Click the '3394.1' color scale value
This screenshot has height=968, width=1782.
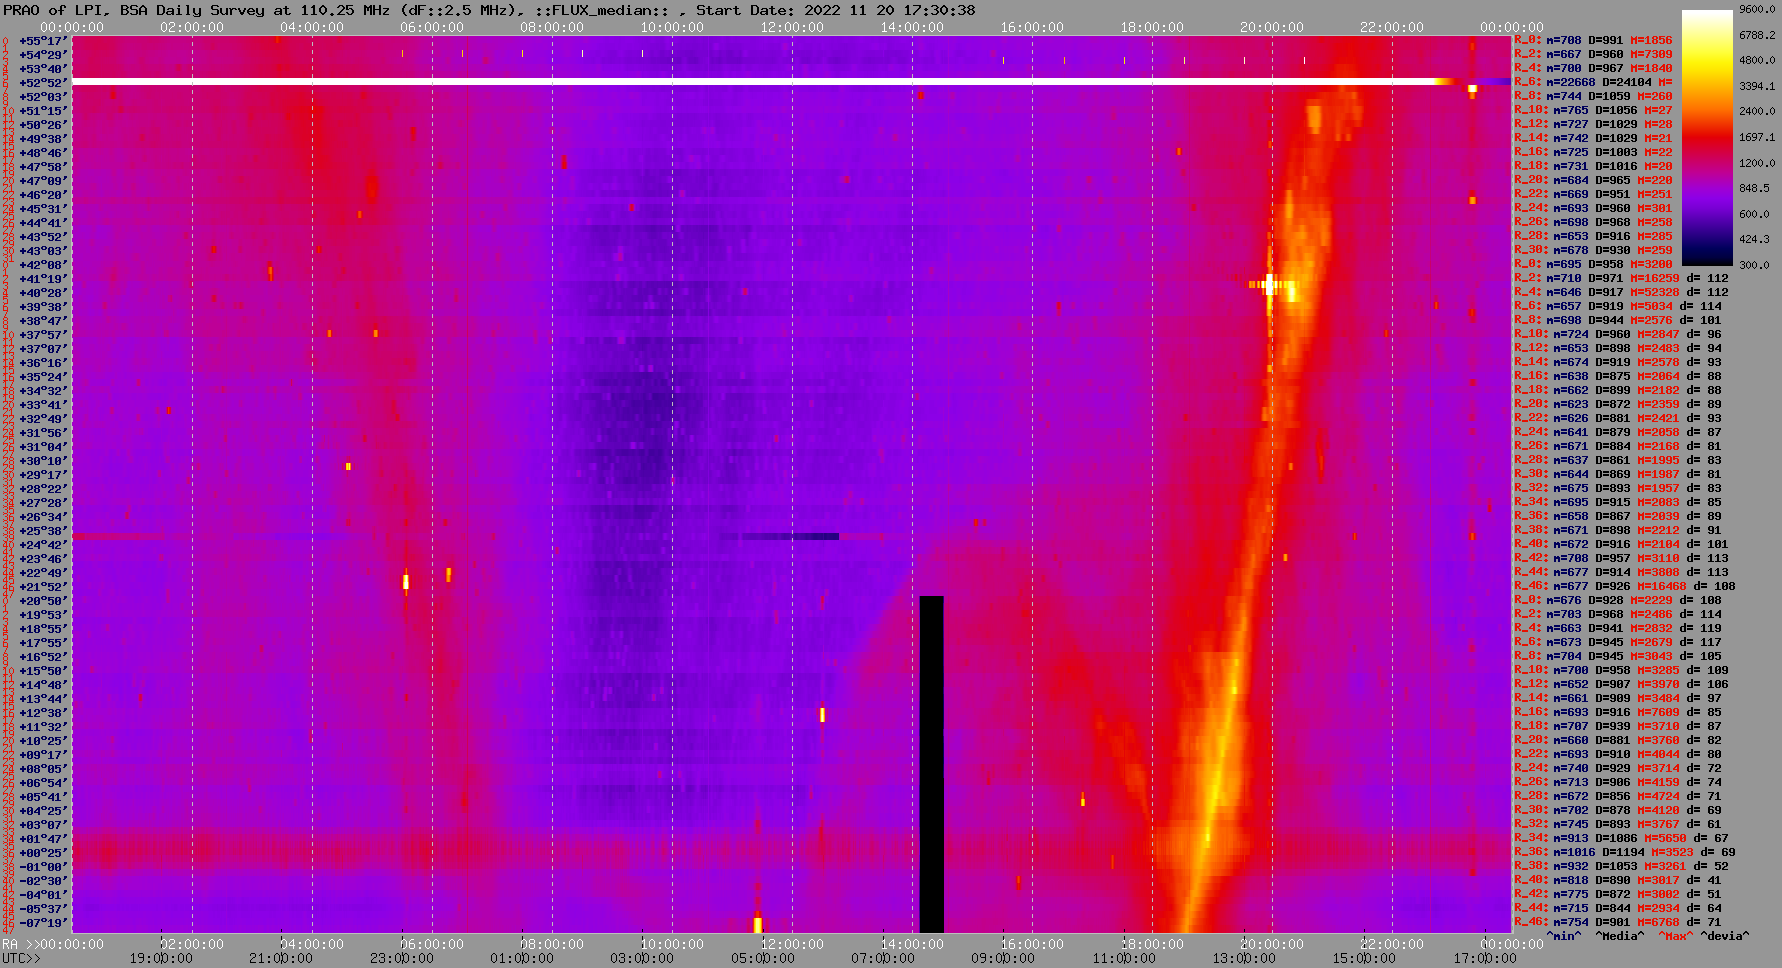[x=1757, y=86]
